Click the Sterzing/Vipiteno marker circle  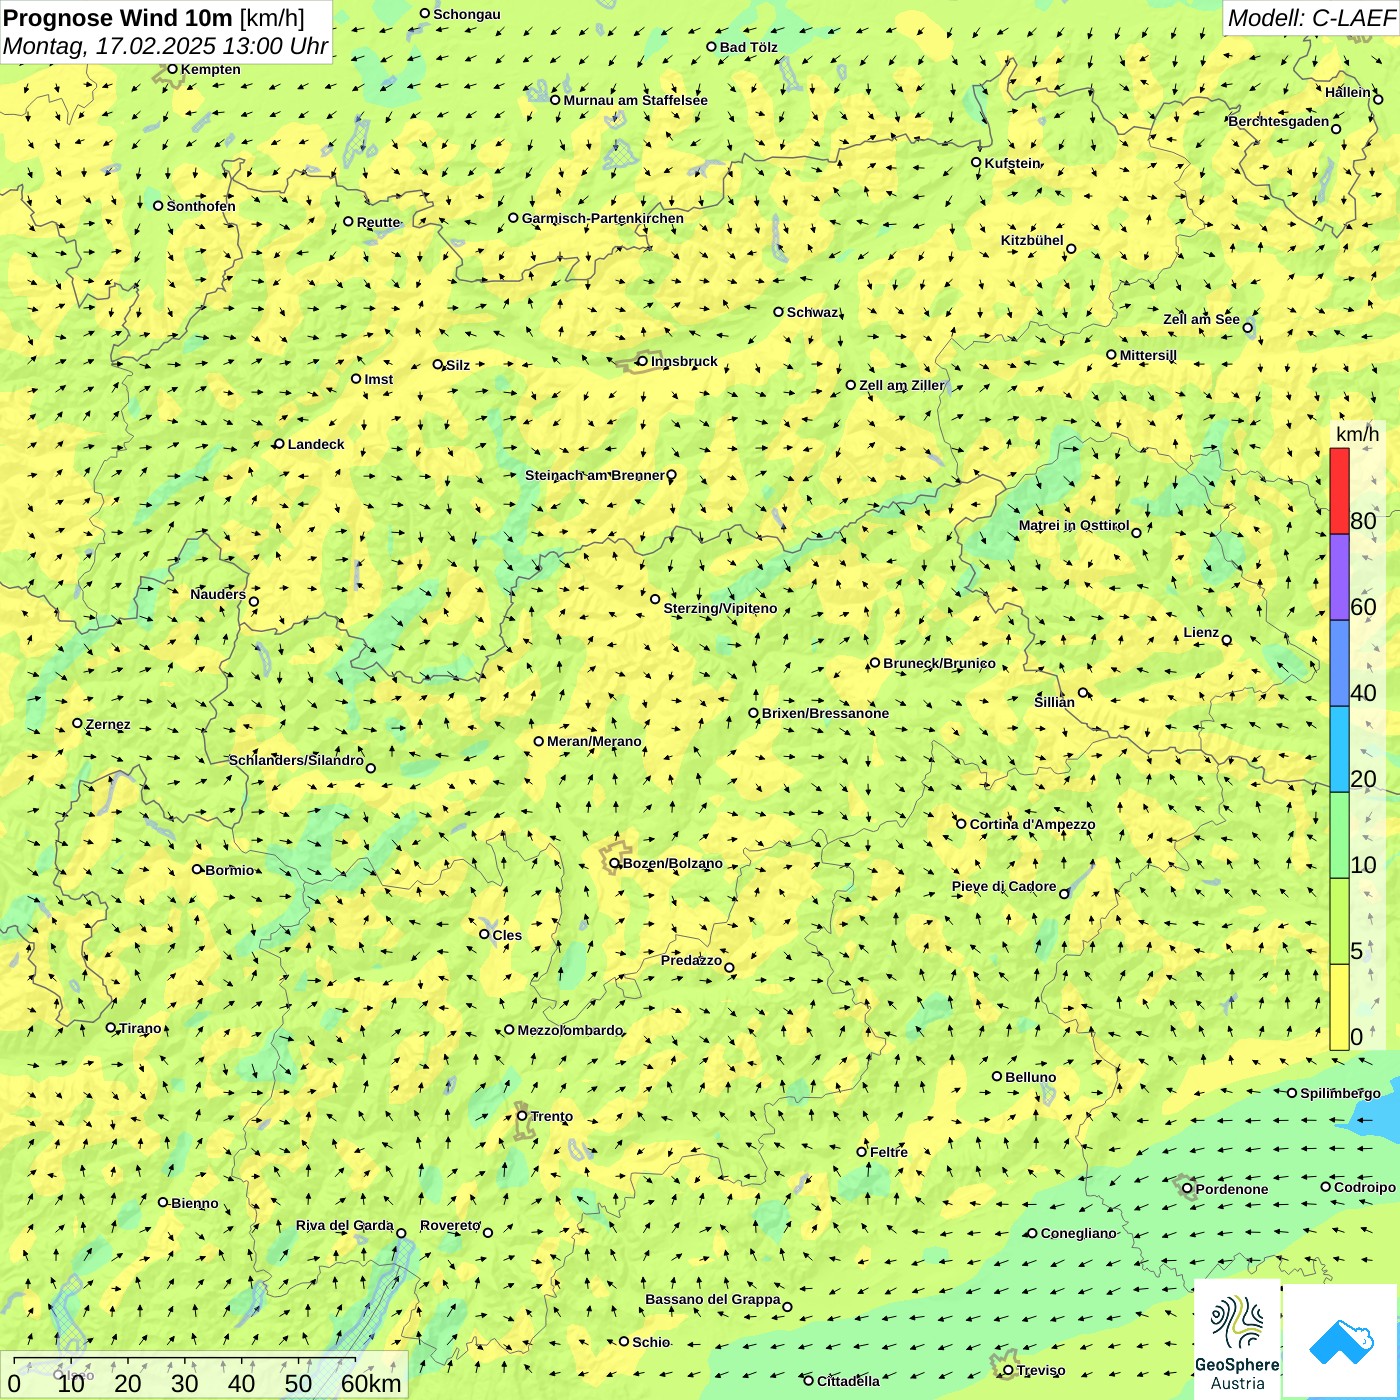click(x=655, y=599)
